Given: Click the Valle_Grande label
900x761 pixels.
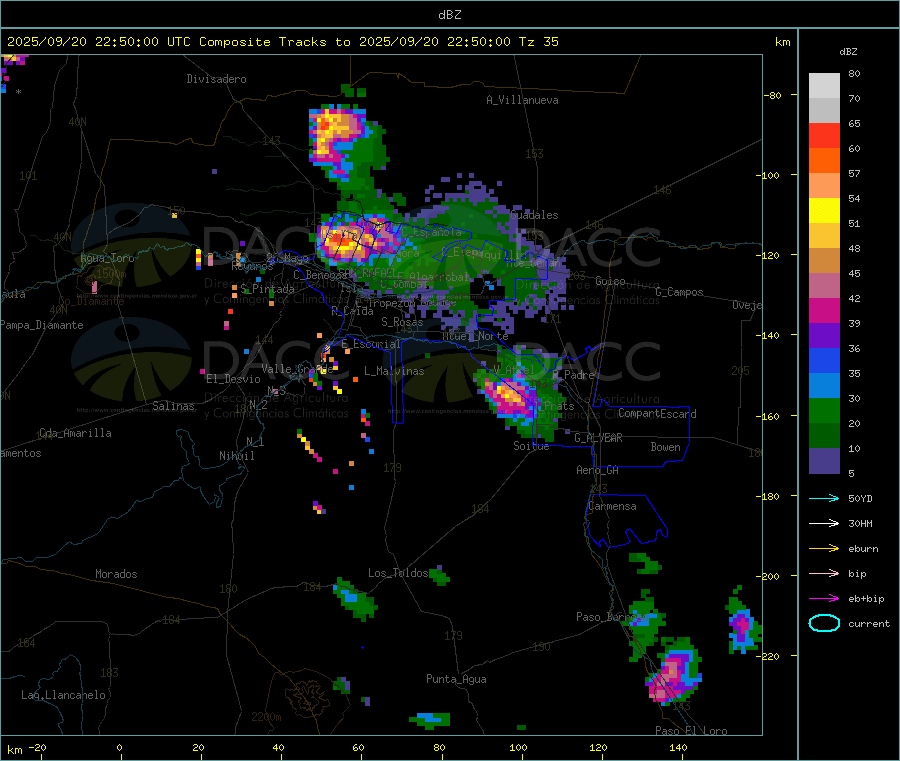Looking at the screenshot, I should point(297,369).
